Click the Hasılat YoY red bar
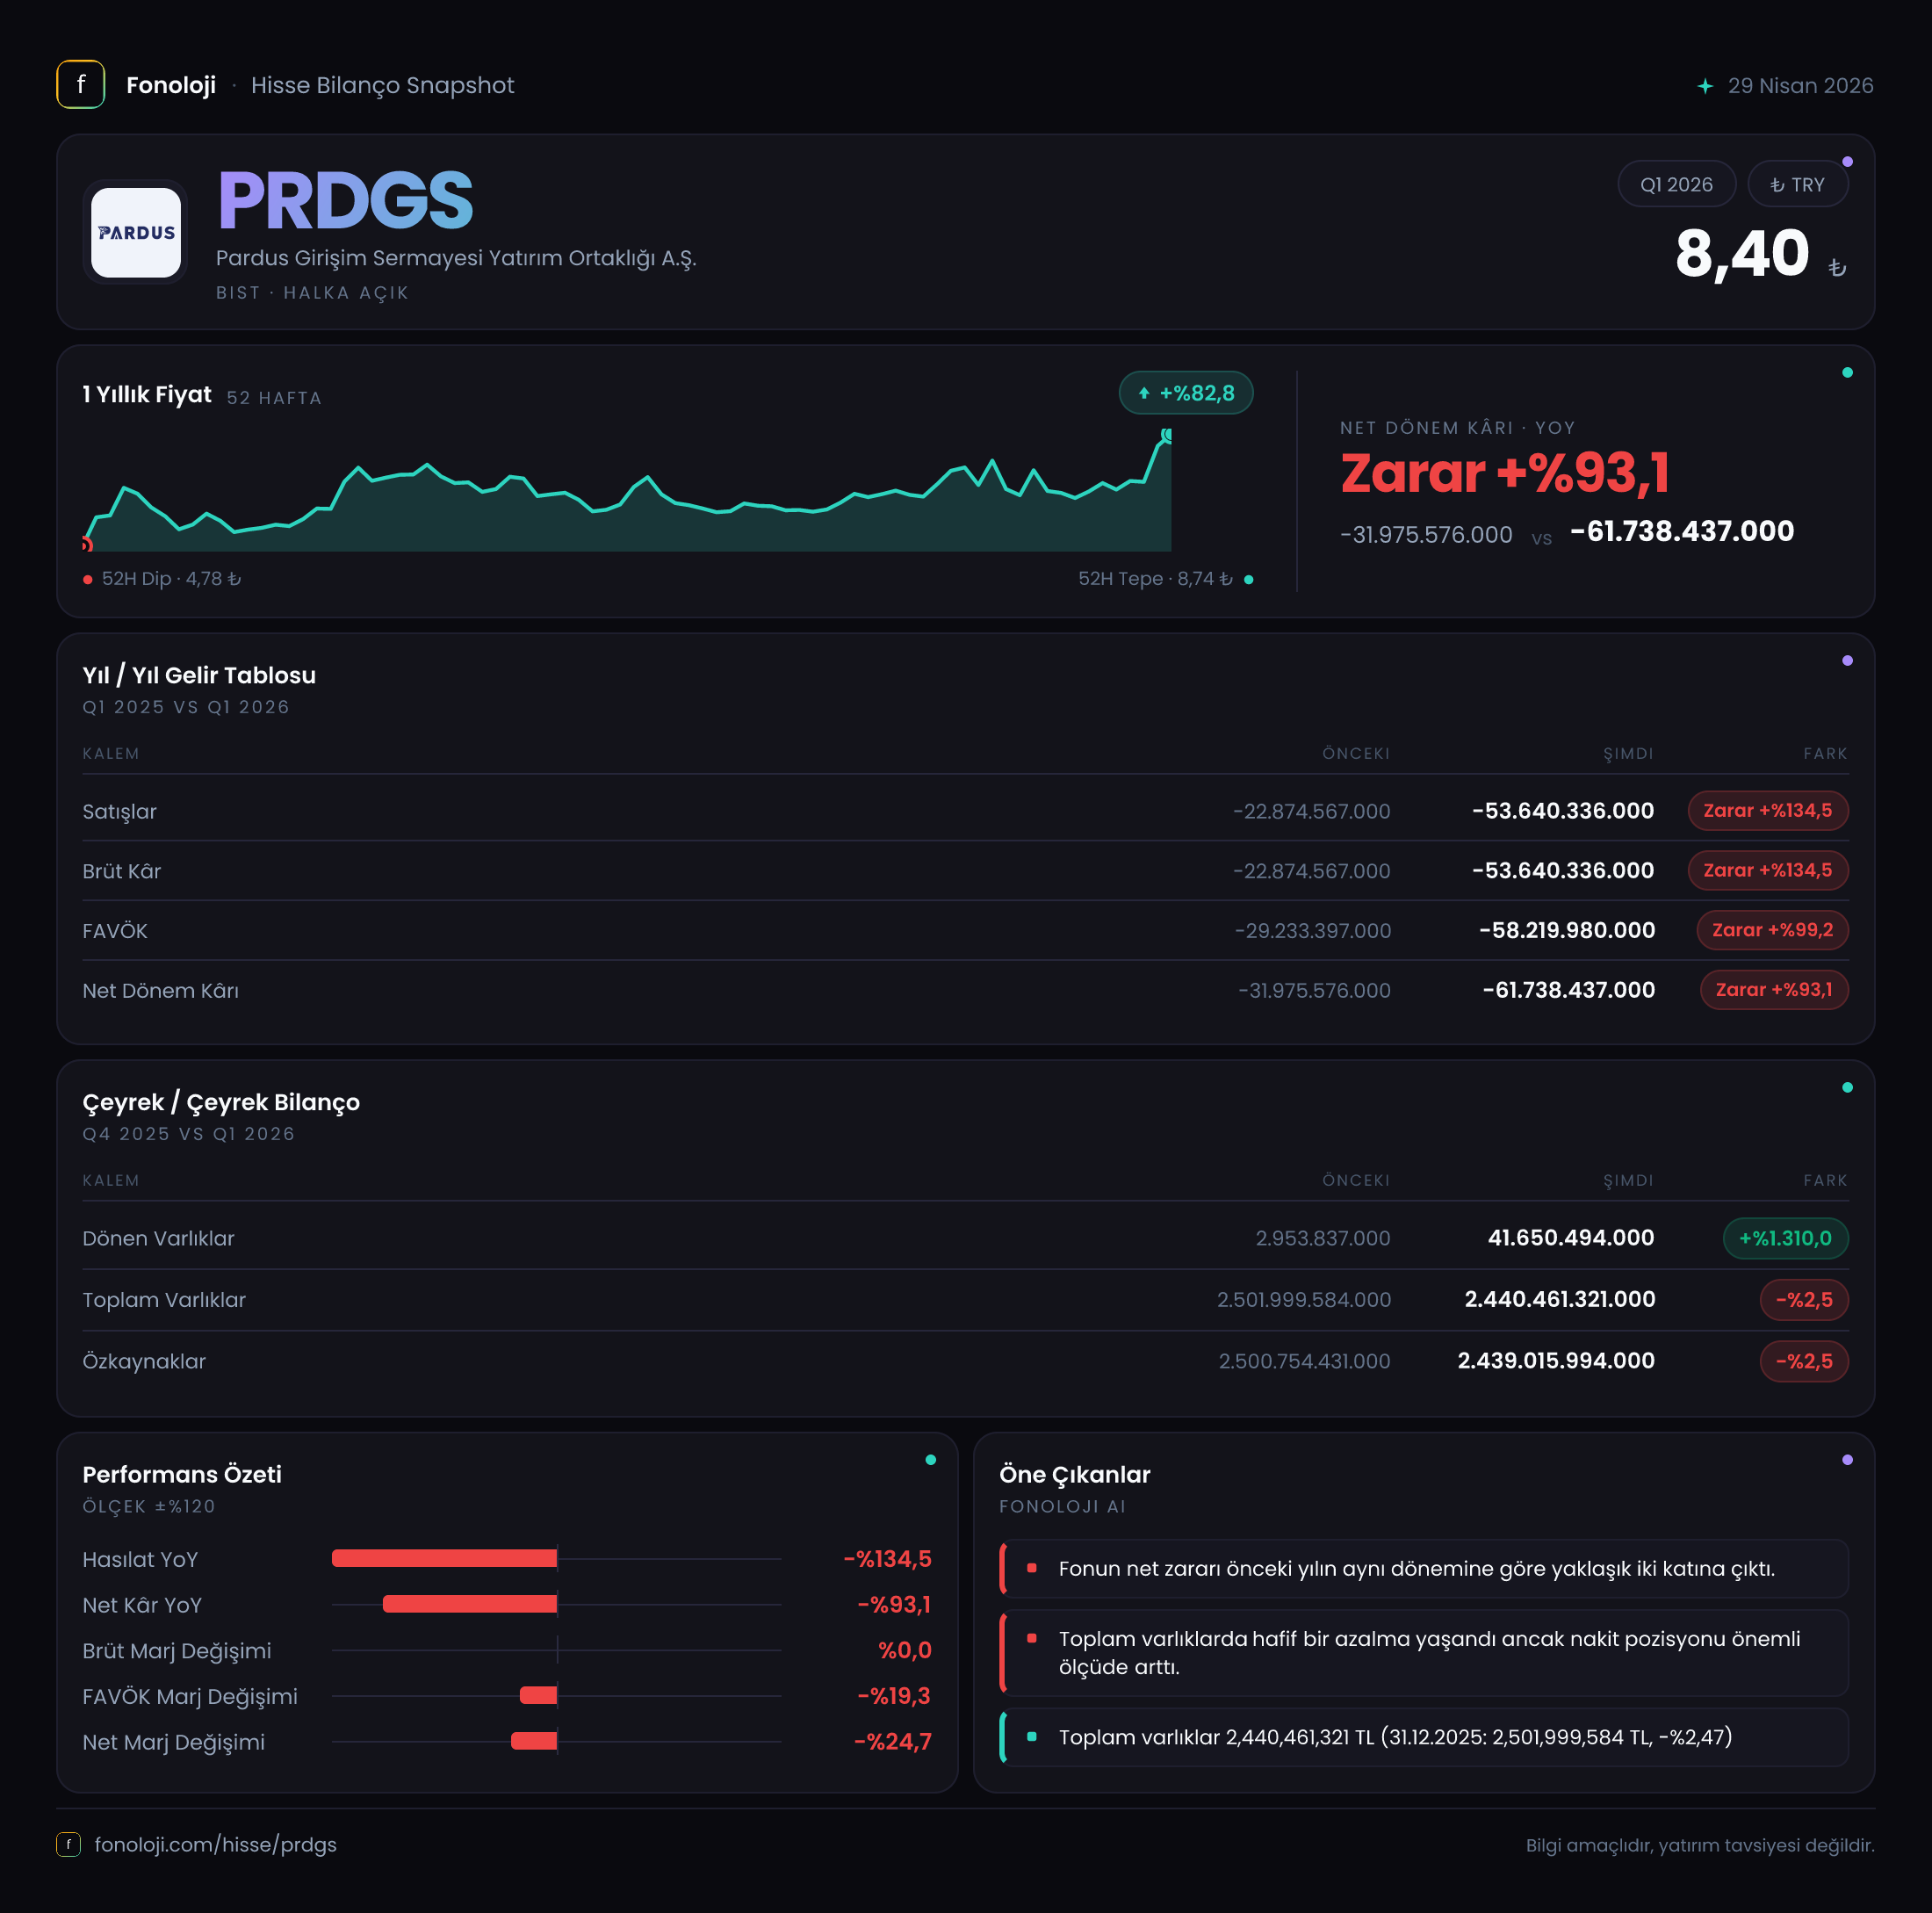The image size is (1932, 1913). (x=444, y=1558)
